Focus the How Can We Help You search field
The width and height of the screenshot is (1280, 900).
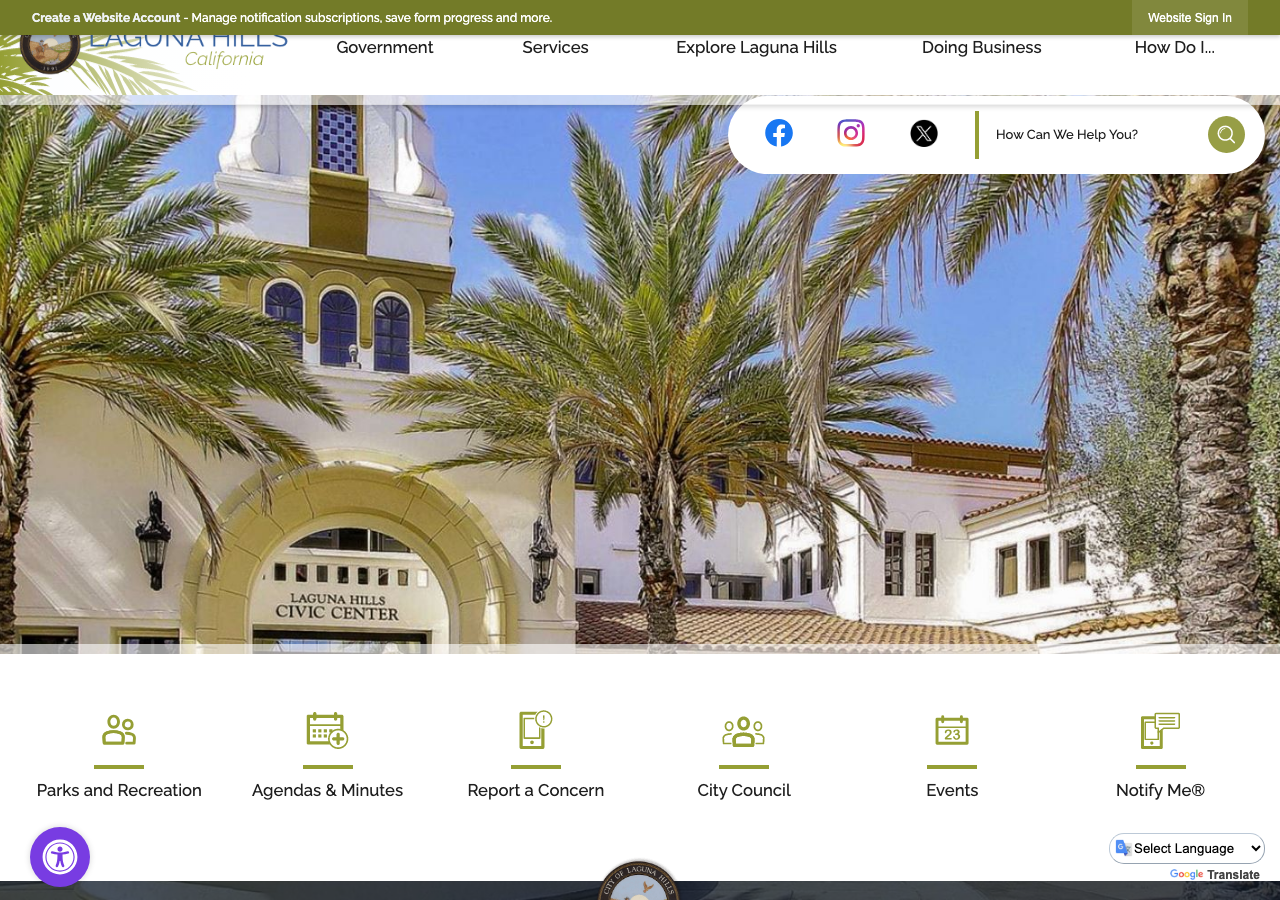[x=1093, y=134]
